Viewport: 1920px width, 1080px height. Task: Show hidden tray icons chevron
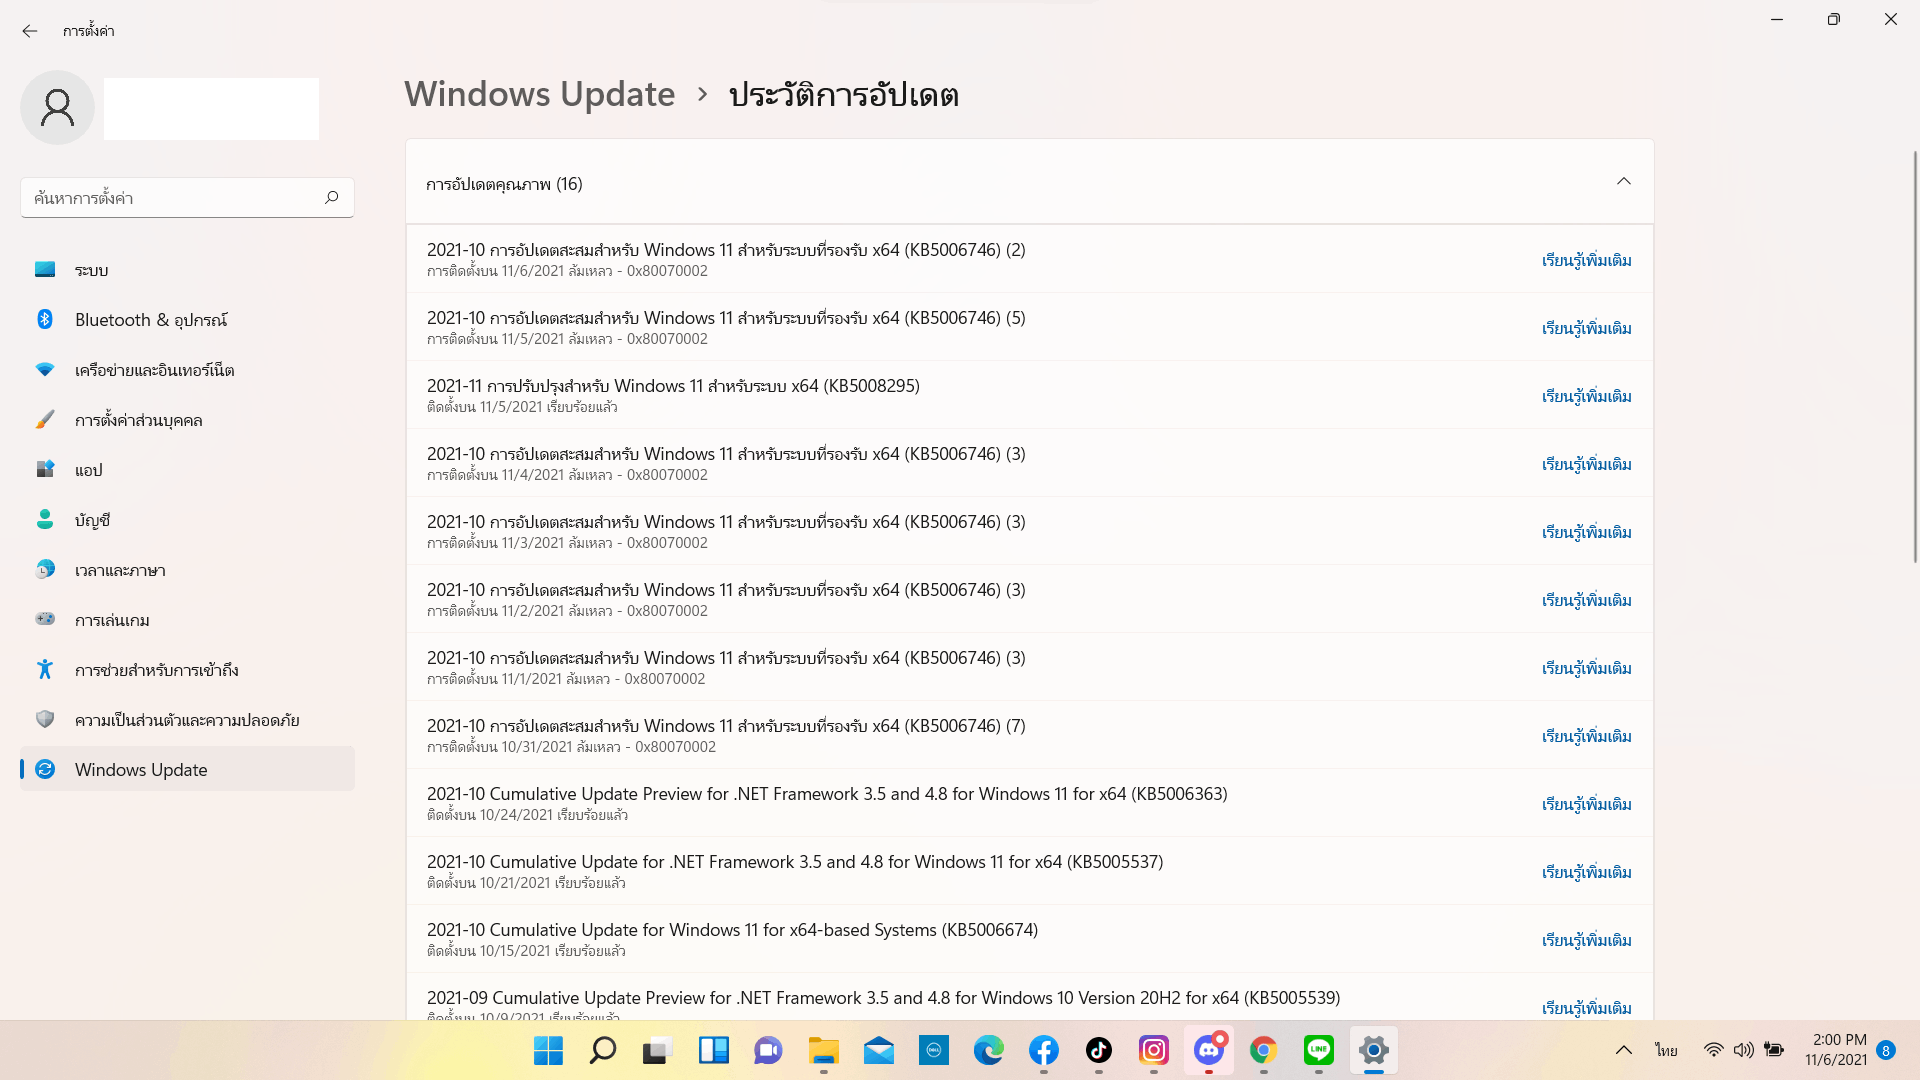[1623, 1050]
